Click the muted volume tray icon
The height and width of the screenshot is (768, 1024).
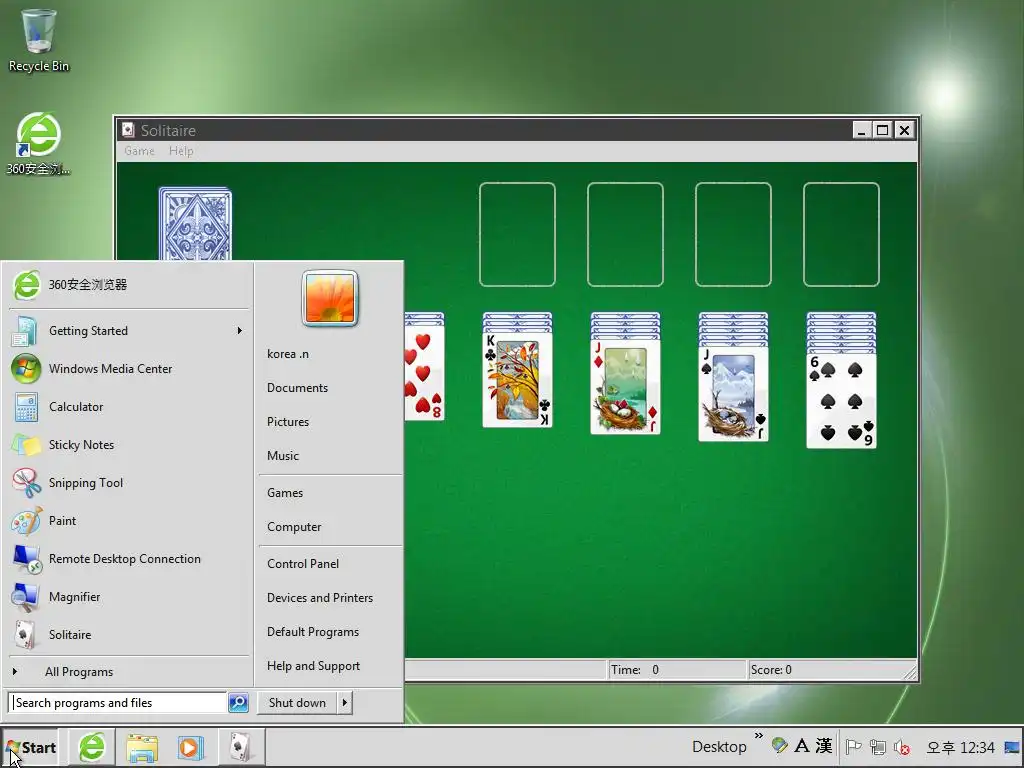point(902,746)
